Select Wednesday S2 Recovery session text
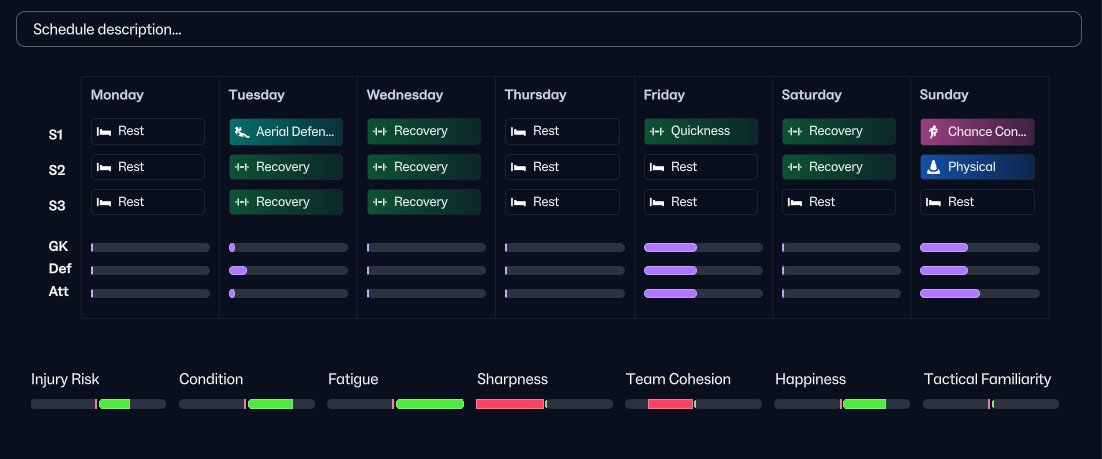 [x=420, y=167]
